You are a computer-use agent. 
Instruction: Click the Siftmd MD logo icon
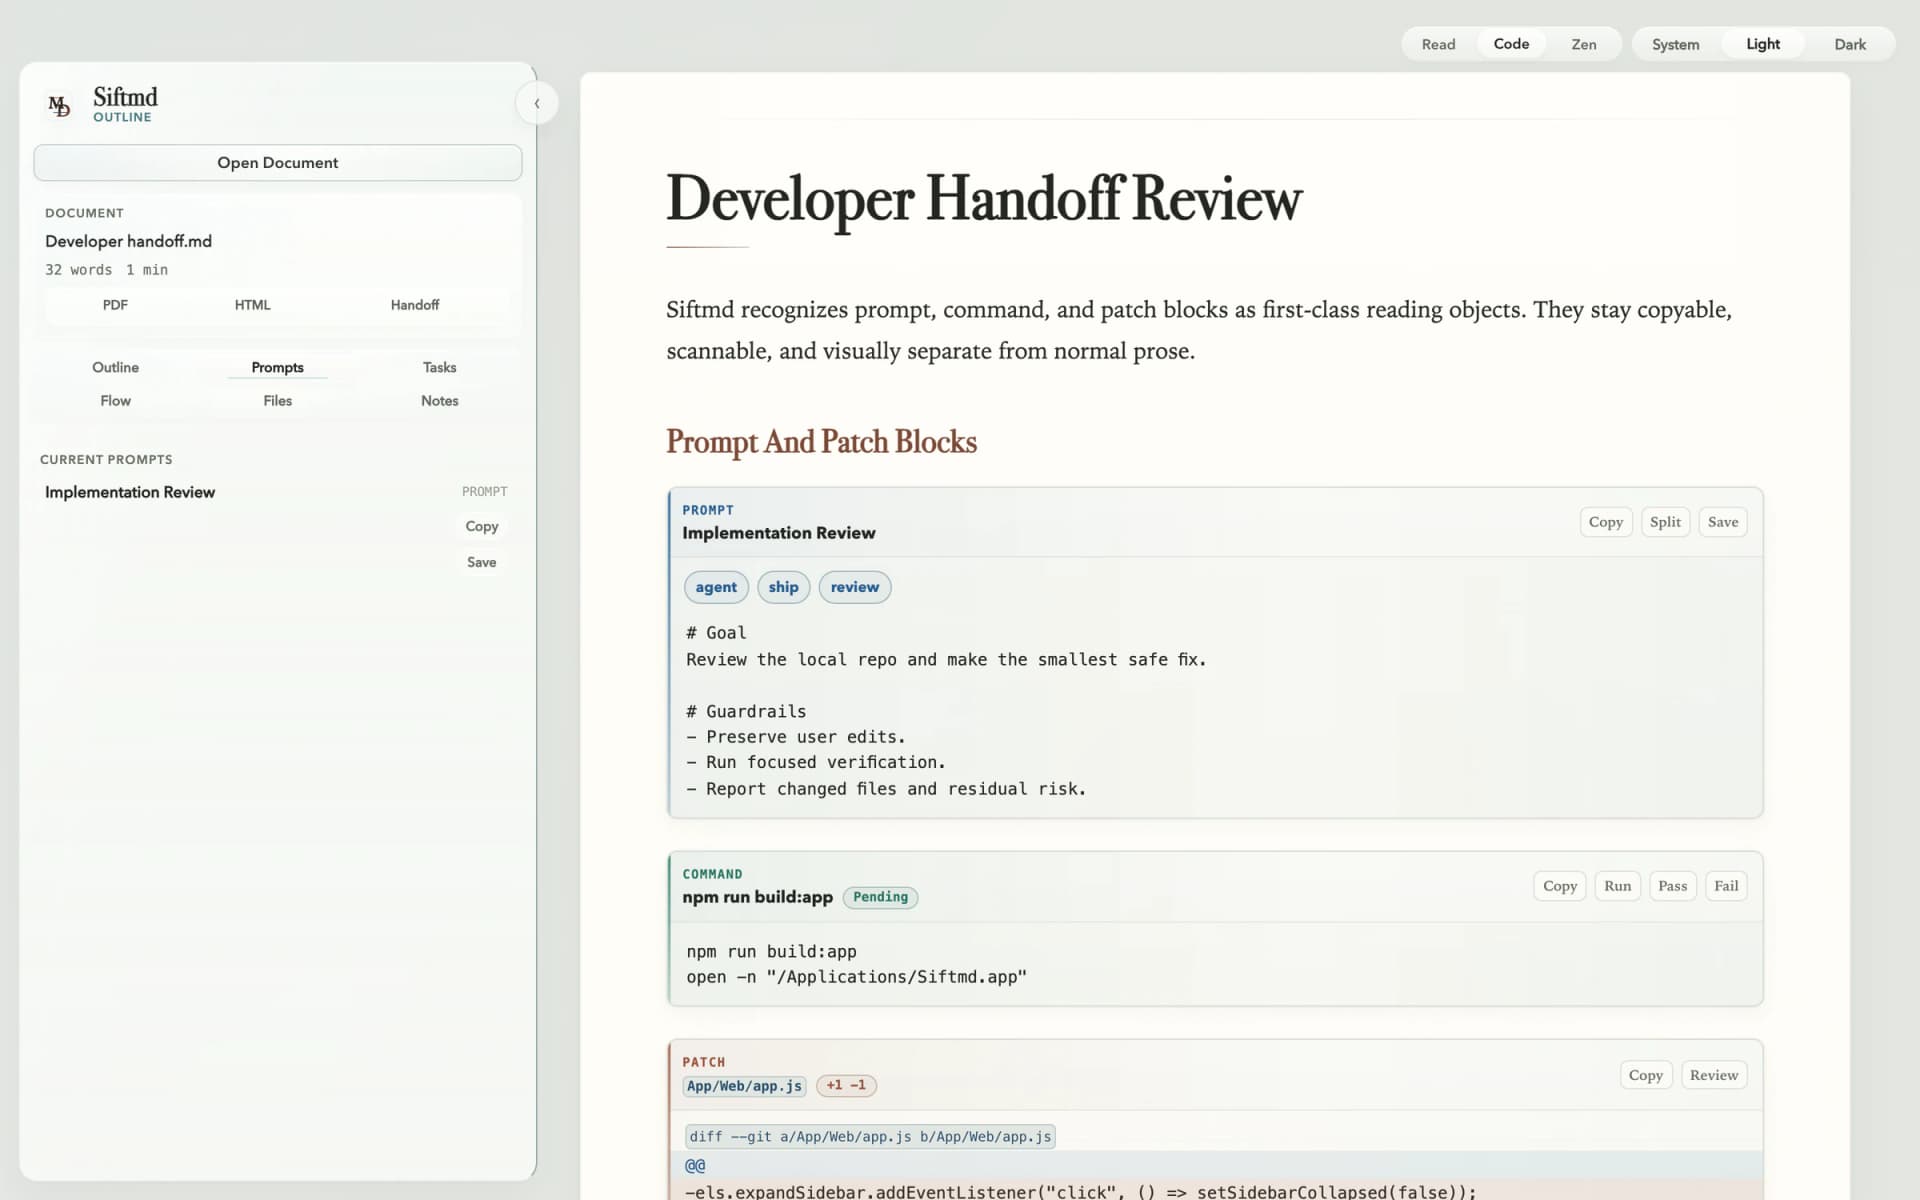pos(60,105)
